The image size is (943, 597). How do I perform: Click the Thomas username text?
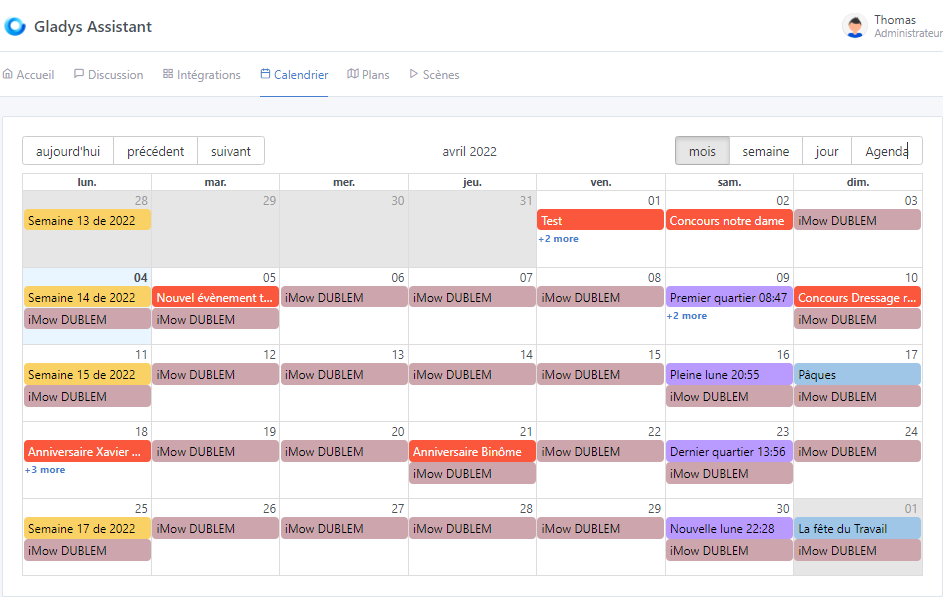tap(895, 20)
